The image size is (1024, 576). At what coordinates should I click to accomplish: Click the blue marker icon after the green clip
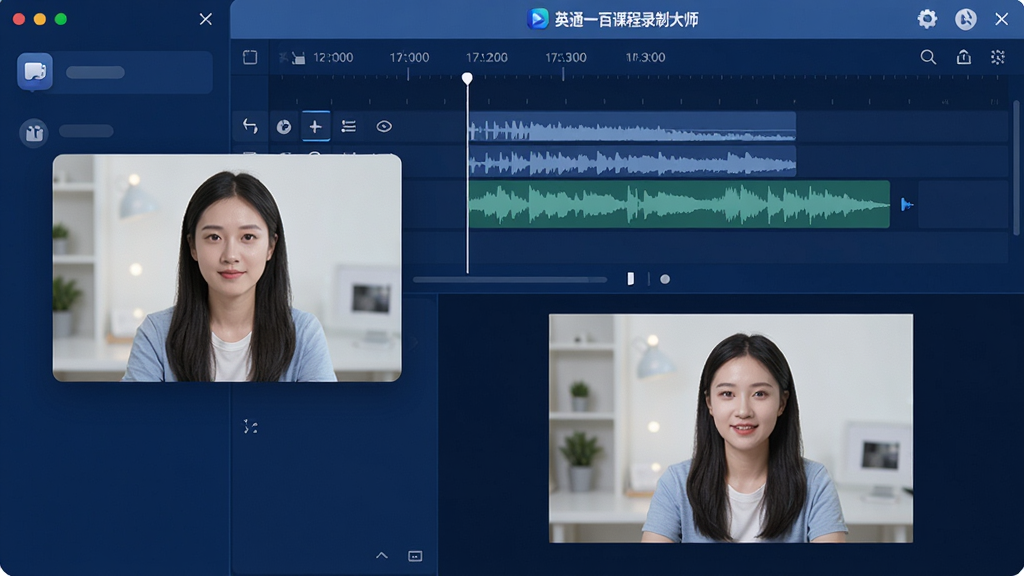click(x=906, y=205)
